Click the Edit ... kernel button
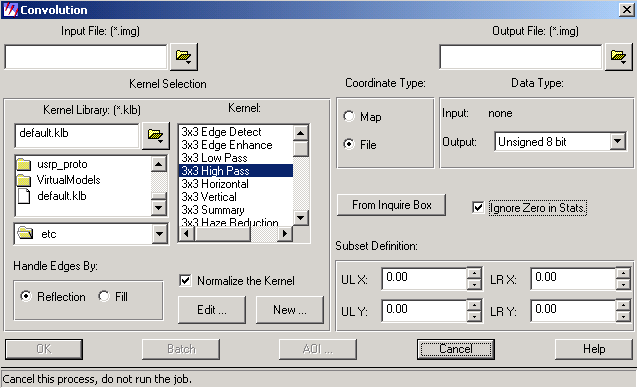The image size is (637, 388). pyautogui.click(x=212, y=310)
